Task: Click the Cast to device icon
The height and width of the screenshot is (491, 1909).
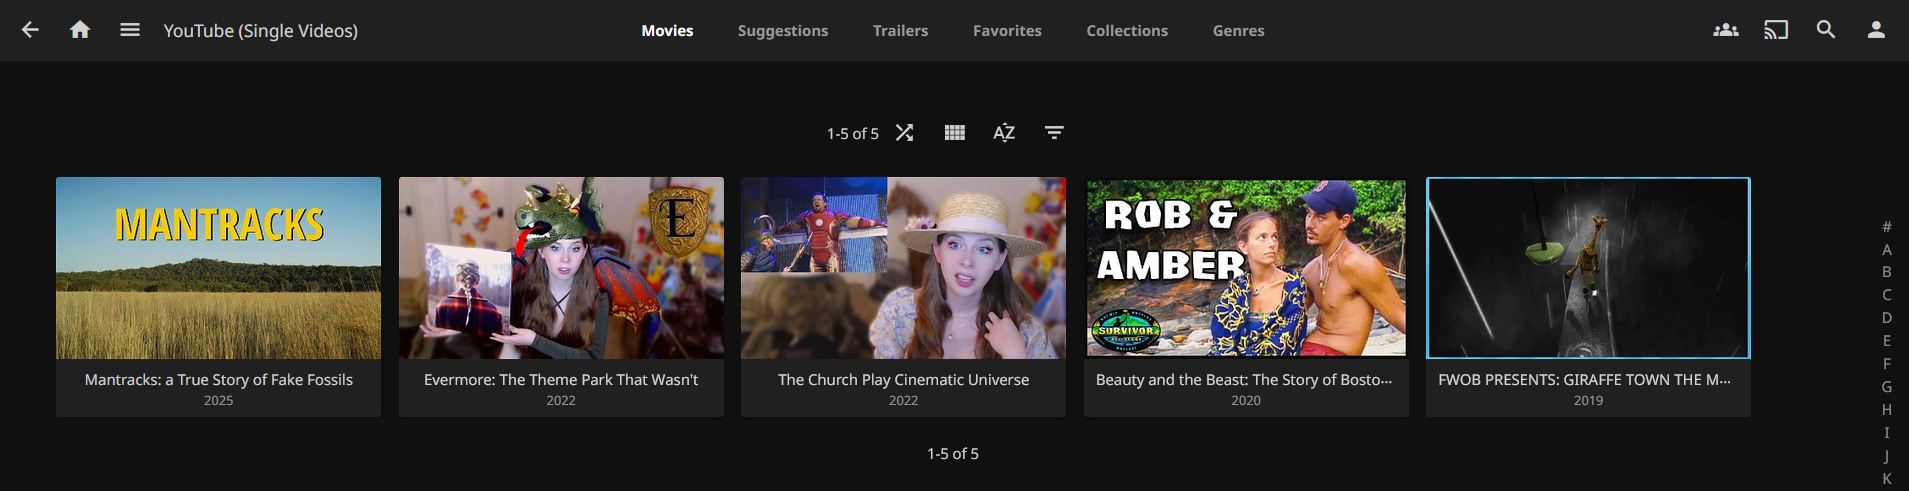Action: coord(1775,30)
